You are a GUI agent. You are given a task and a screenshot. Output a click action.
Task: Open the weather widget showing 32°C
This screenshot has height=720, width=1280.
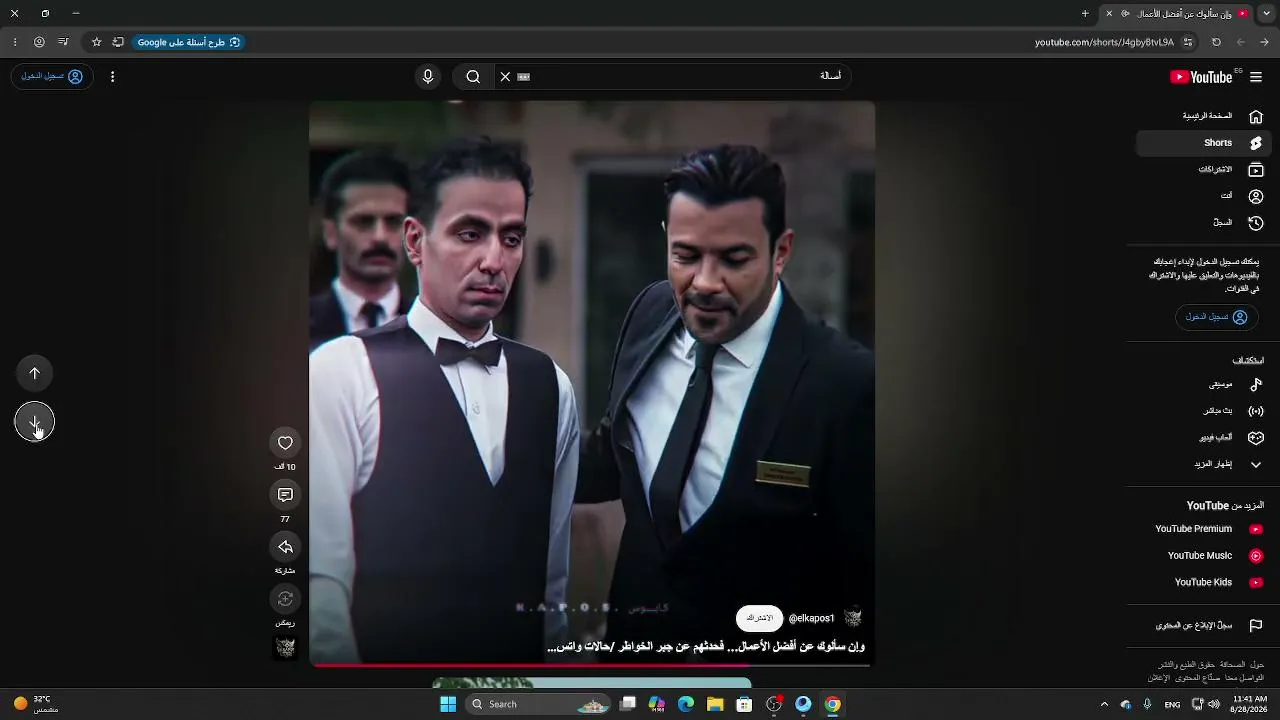tap(36, 704)
